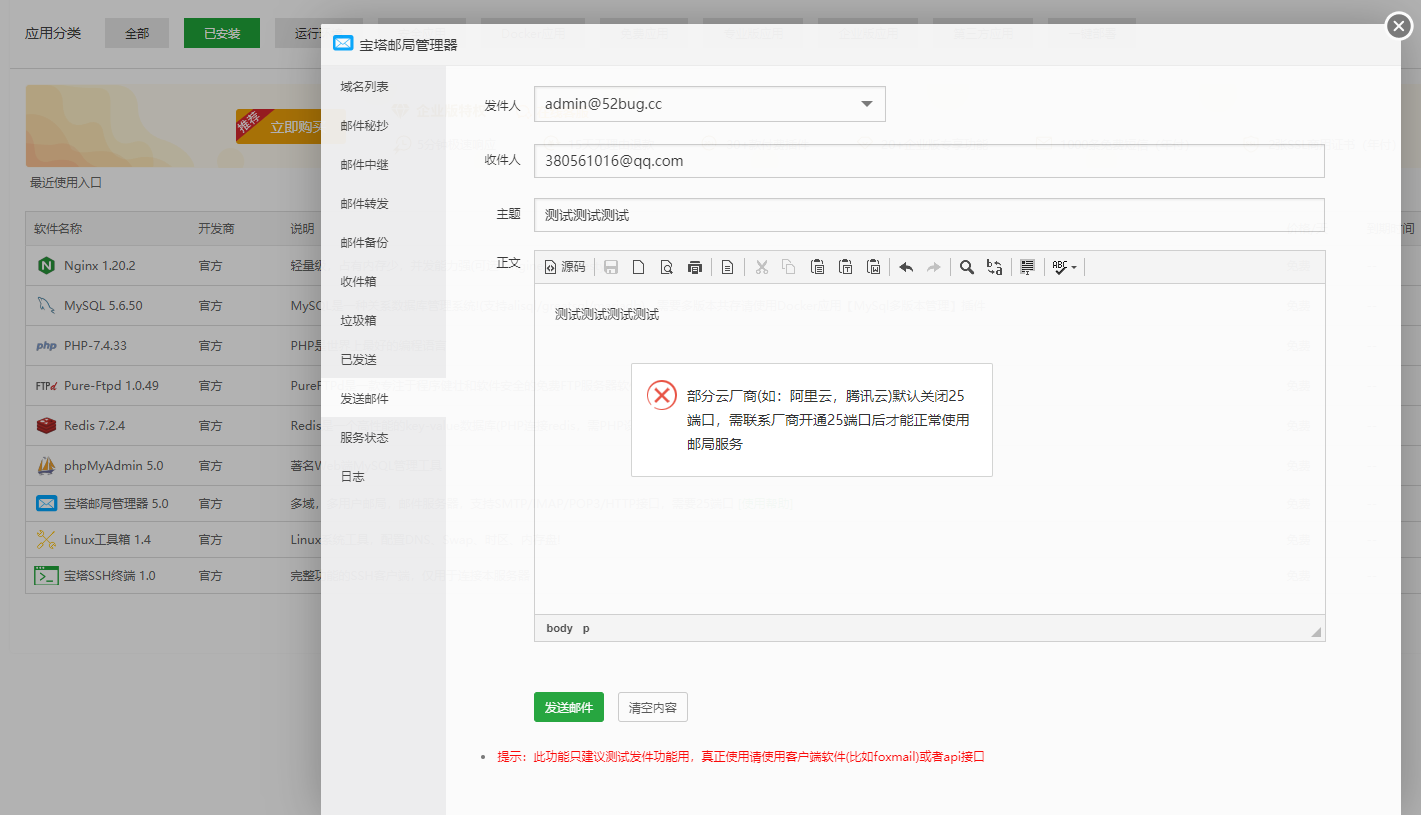This screenshot has height=815, width=1421.
Task: Click the Print icon in editor toolbar
Action: point(695,267)
